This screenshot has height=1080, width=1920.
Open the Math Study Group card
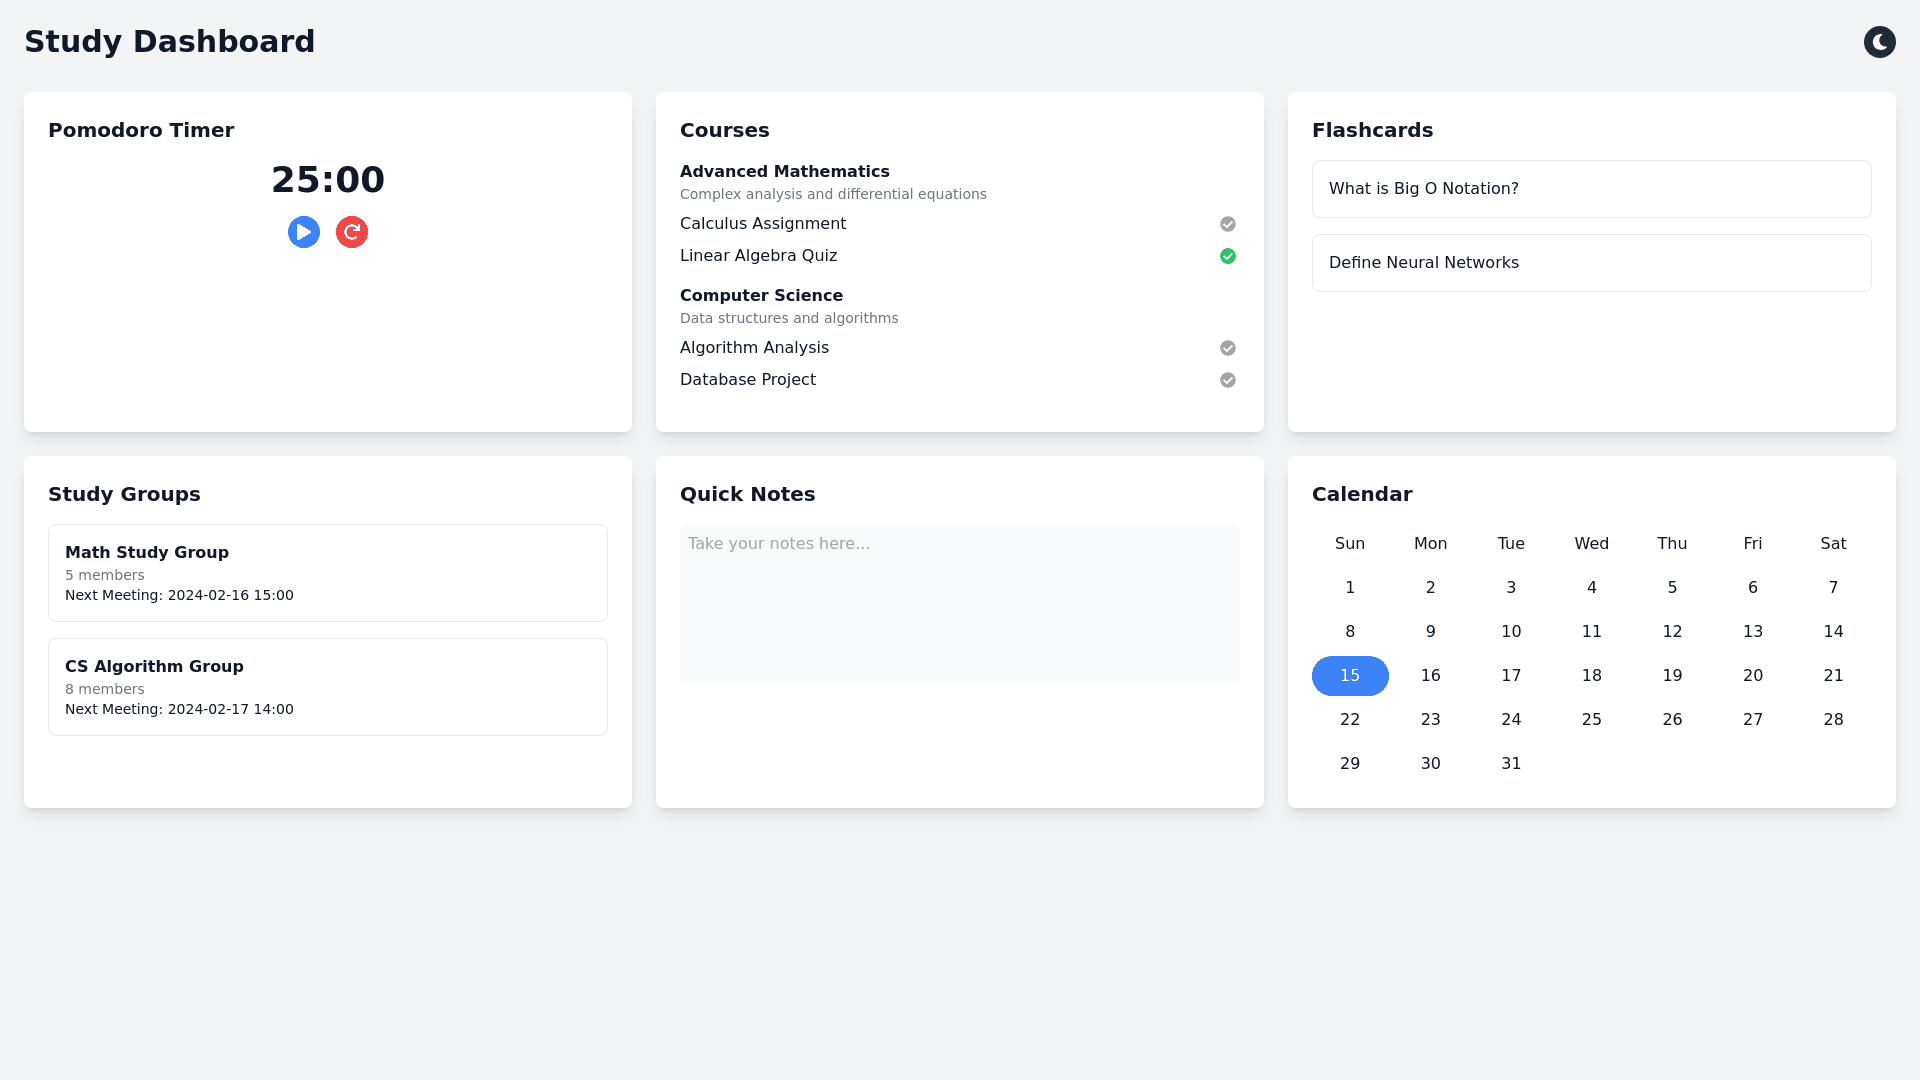coord(328,573)
